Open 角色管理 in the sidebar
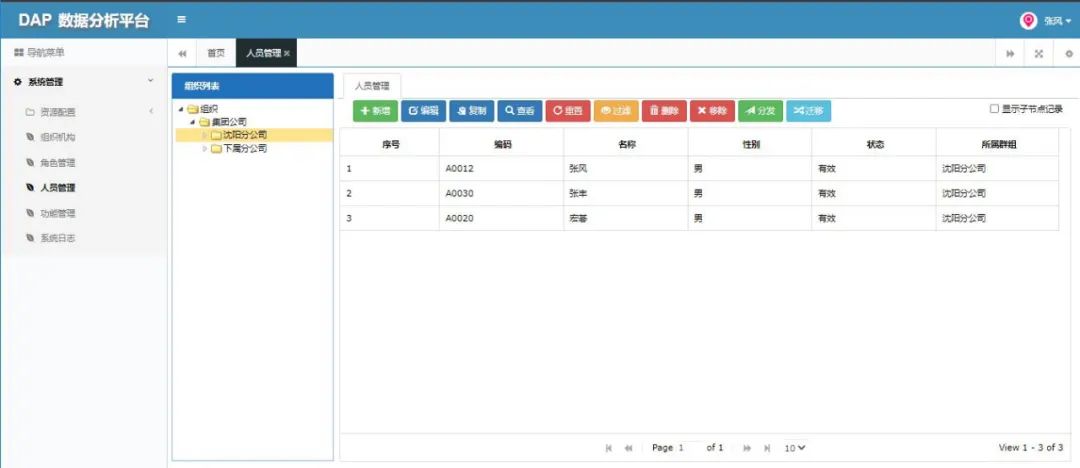 point(58,163)
